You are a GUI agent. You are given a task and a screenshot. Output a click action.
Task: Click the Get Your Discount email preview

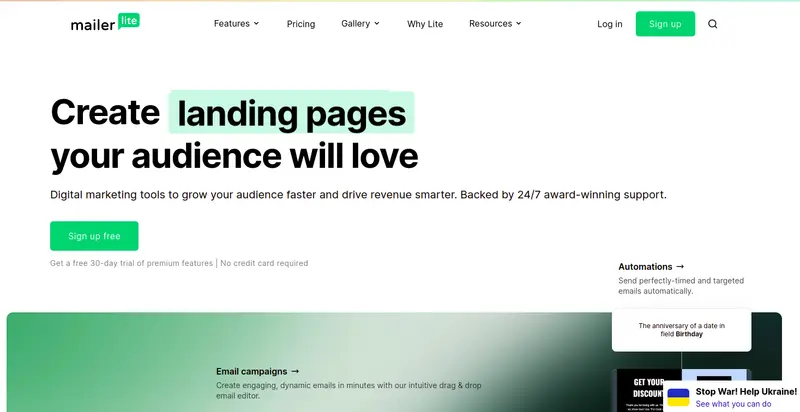coord(637,391)
